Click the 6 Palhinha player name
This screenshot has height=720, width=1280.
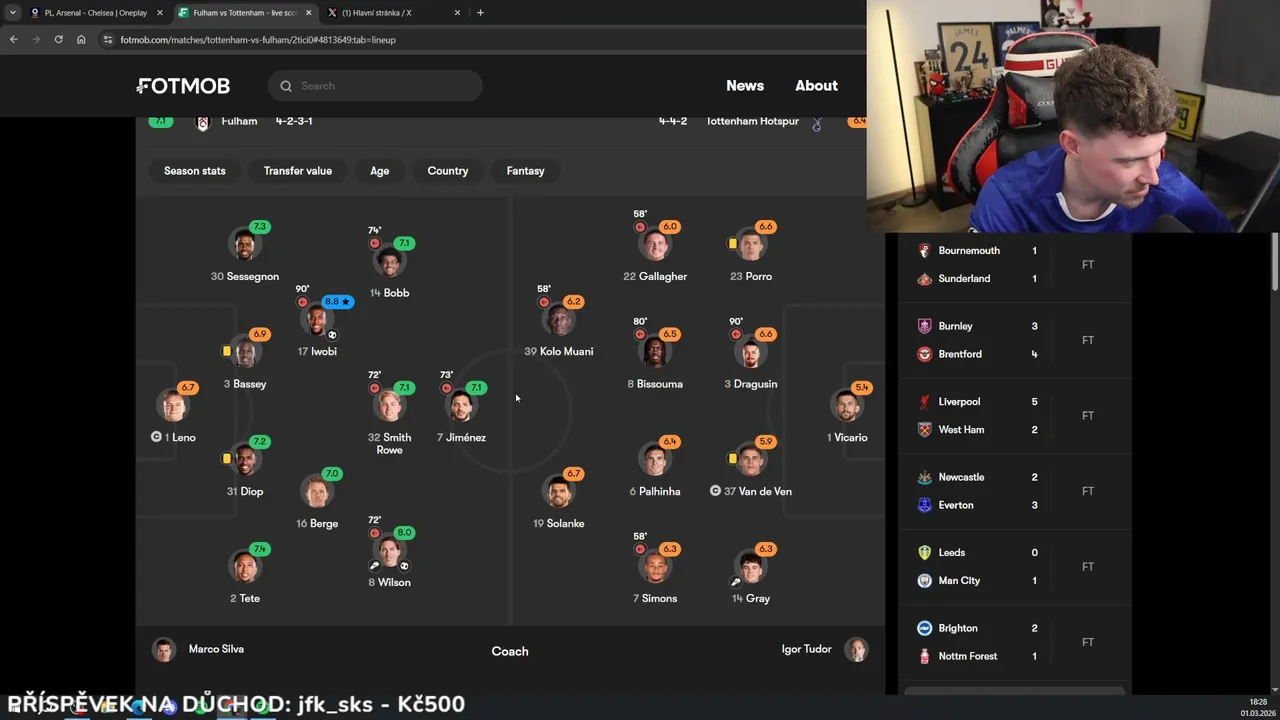(x=655, y=492)
